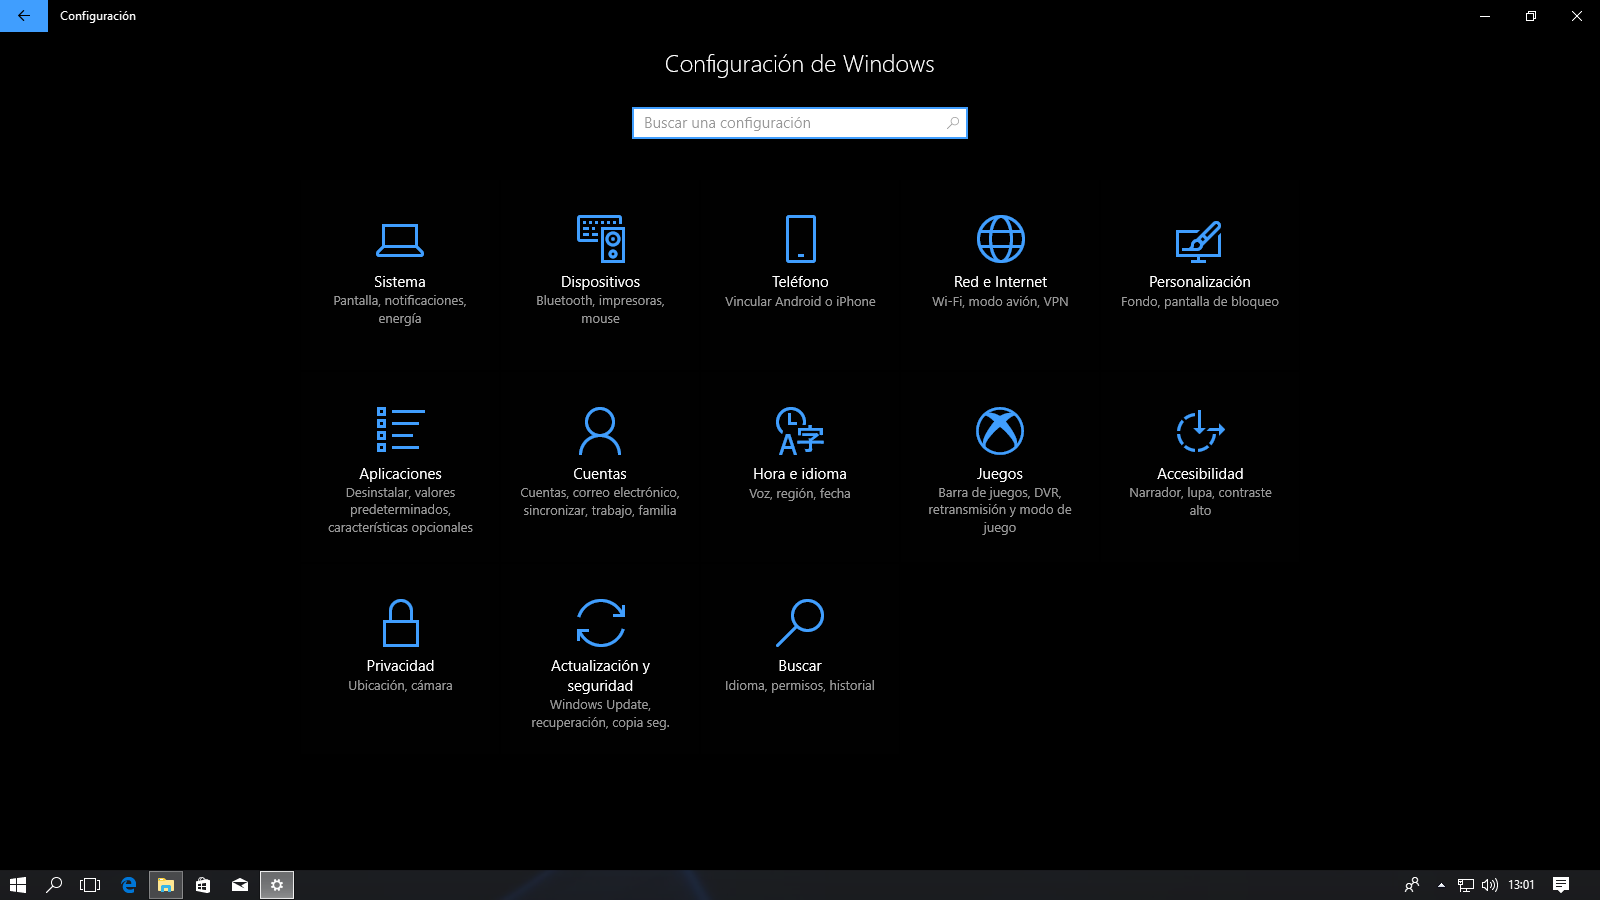This screenshot has width=1600, height=900.
Task: Click 'Idioma, permisos, historial' description
Action: [800, 686]
